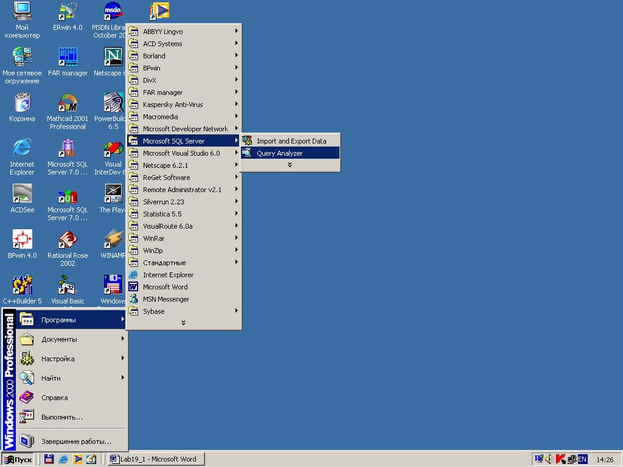Open the ACDSee desktop icon
This screenshot has height=467, width=623.
click(22, 195)
